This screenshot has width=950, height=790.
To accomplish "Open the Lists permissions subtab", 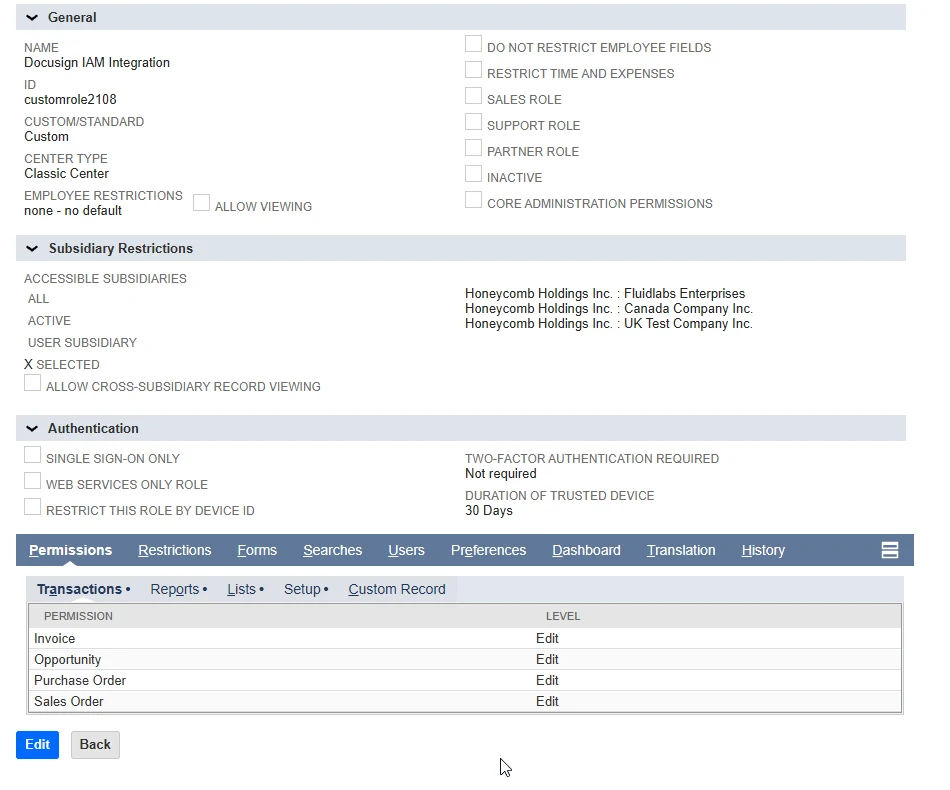I will [241, 589].
